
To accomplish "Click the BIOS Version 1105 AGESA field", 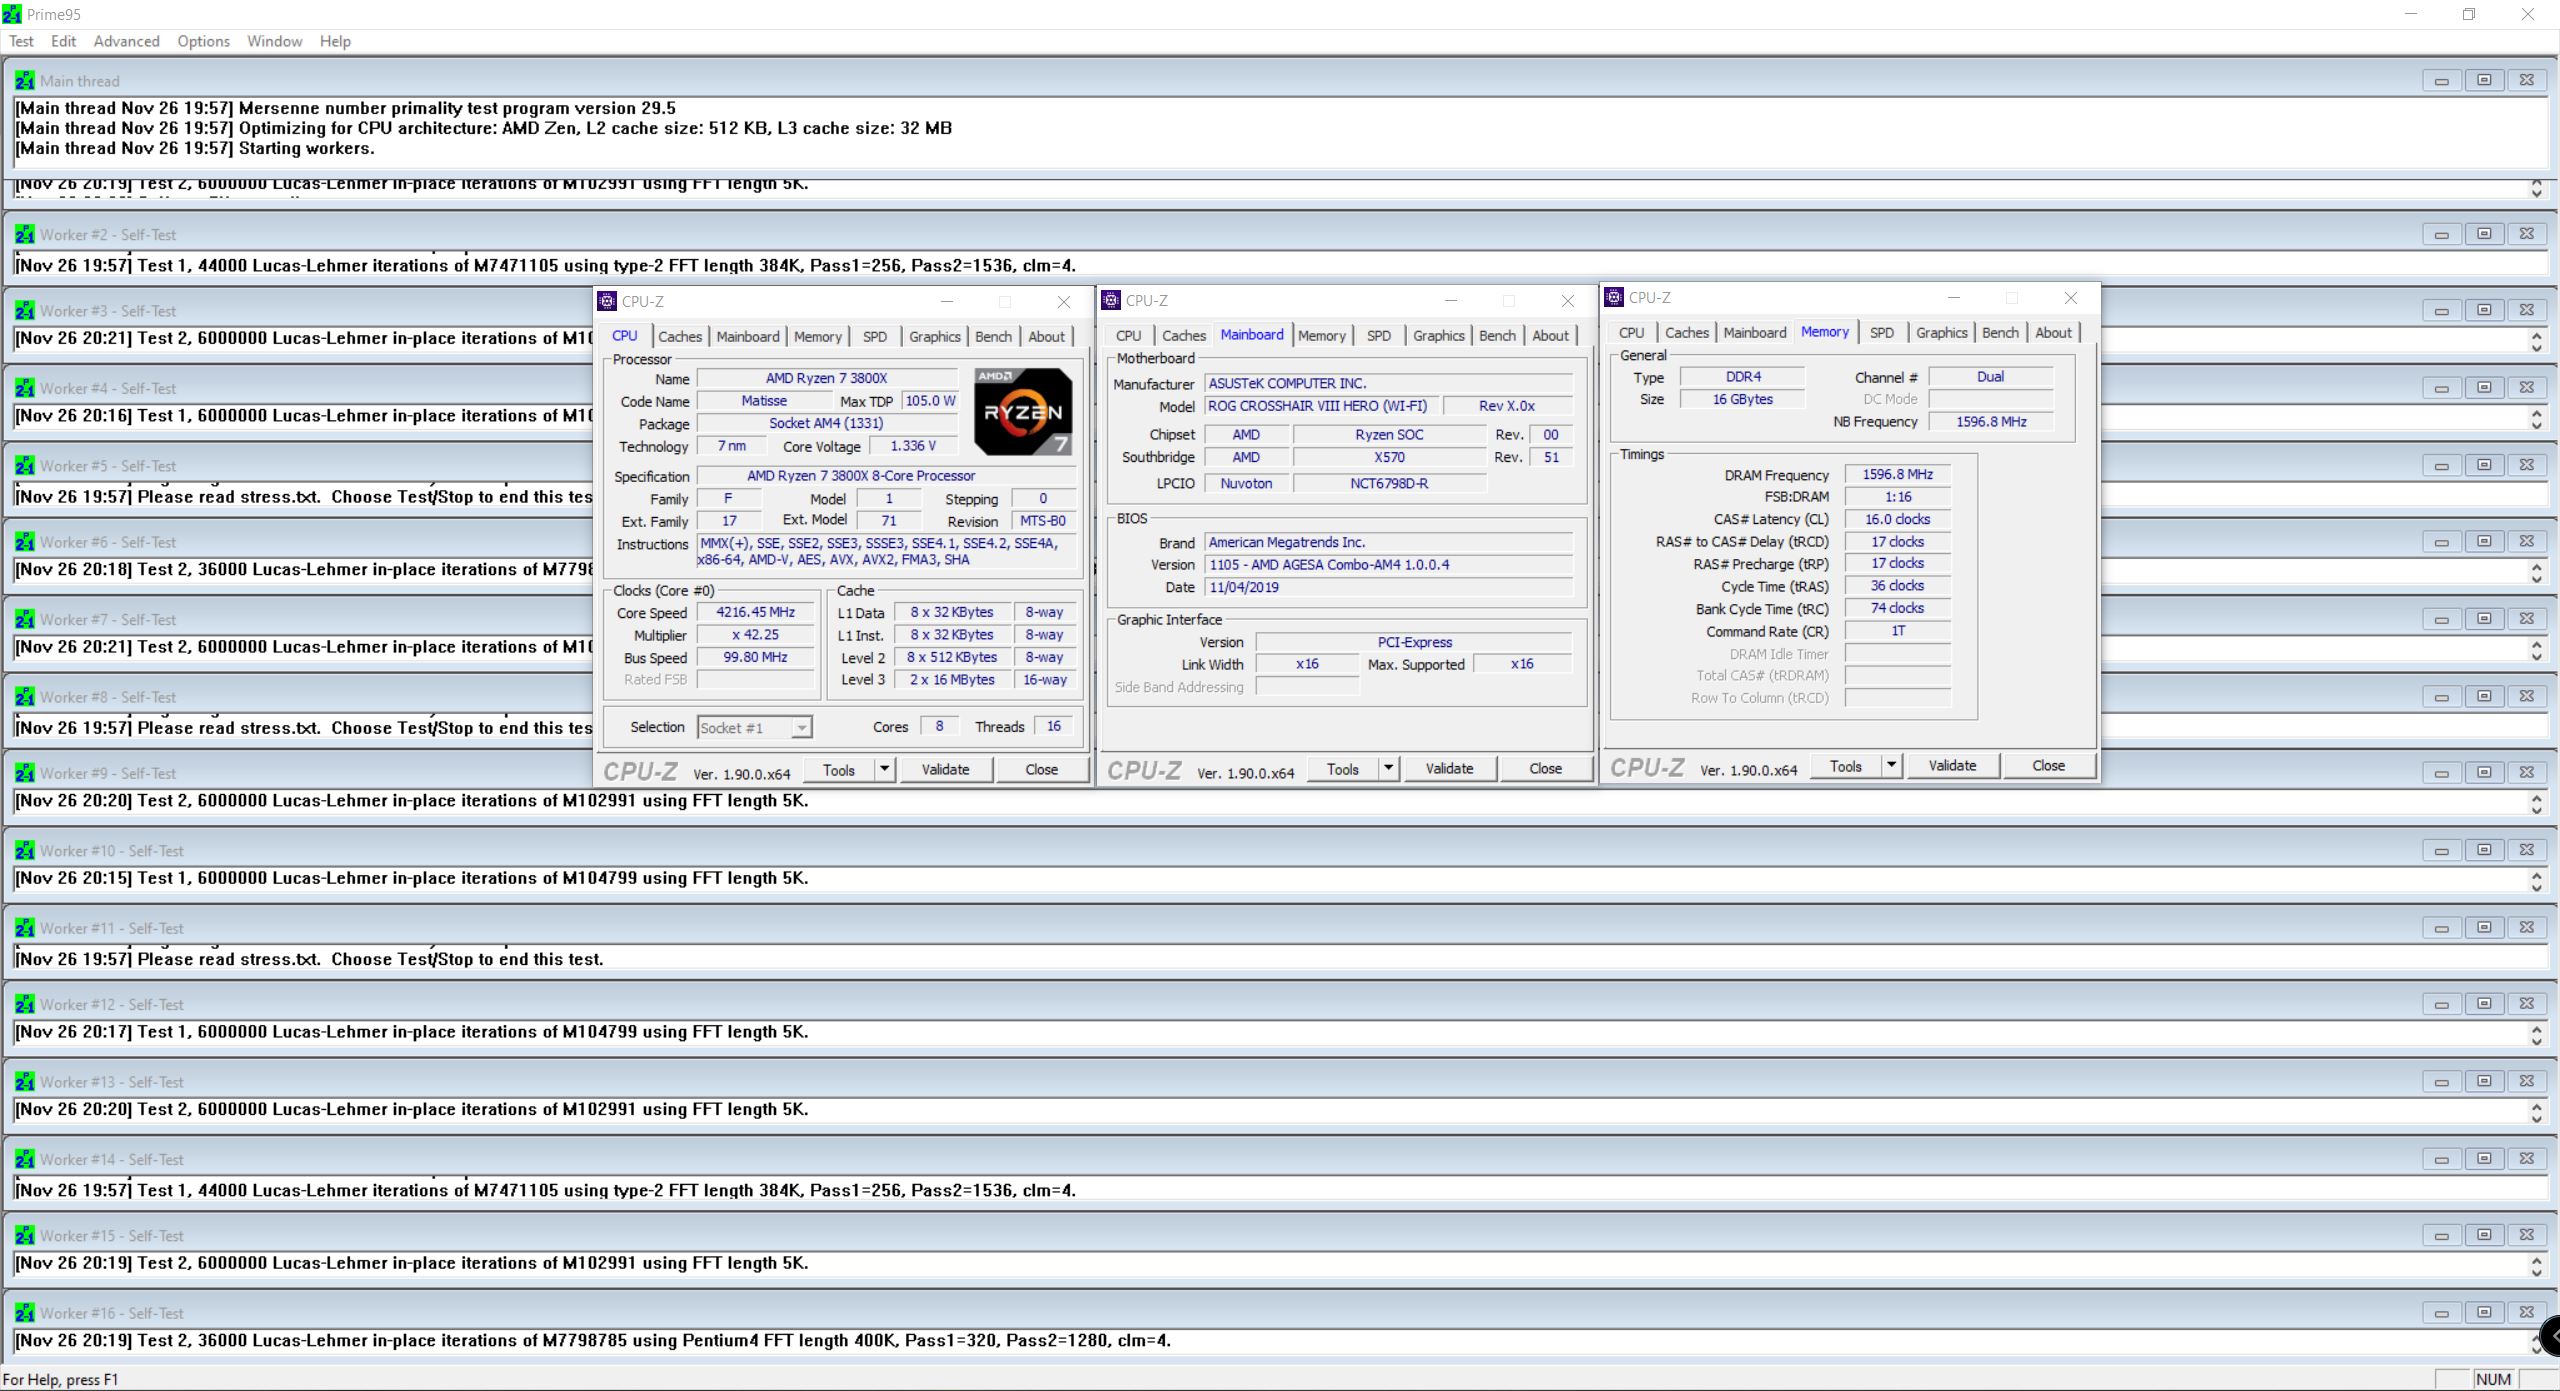I will pyautogui.click(x=1388, y=564).
